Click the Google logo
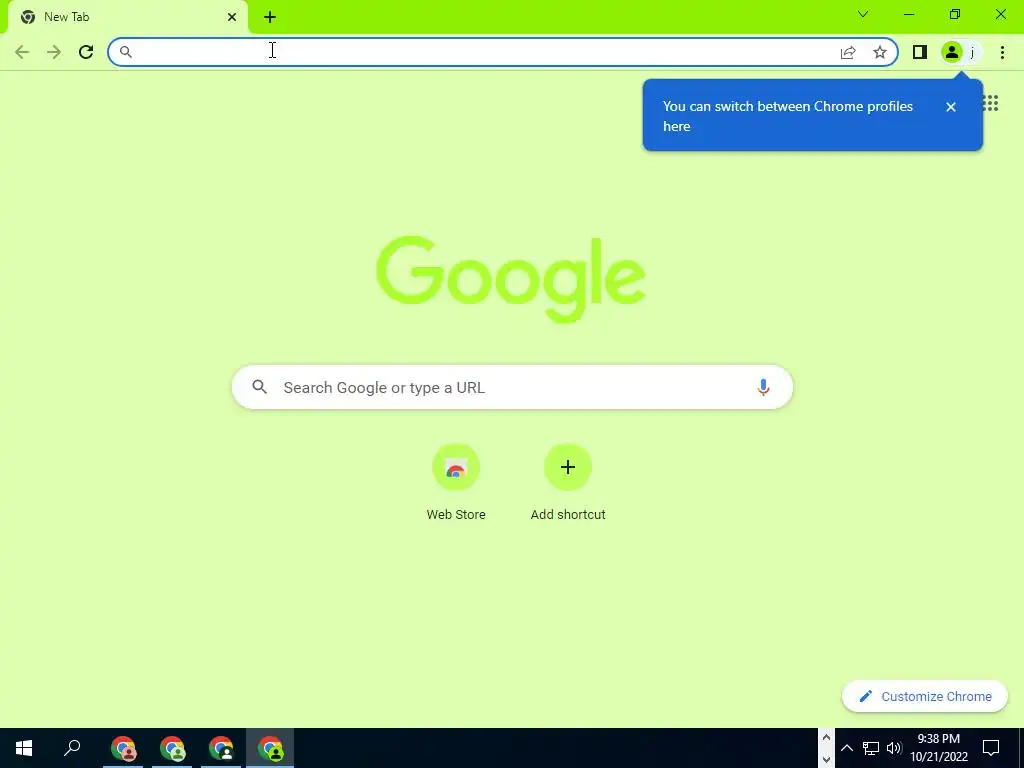The image size is (1024, 768). (x=511, y=280)
